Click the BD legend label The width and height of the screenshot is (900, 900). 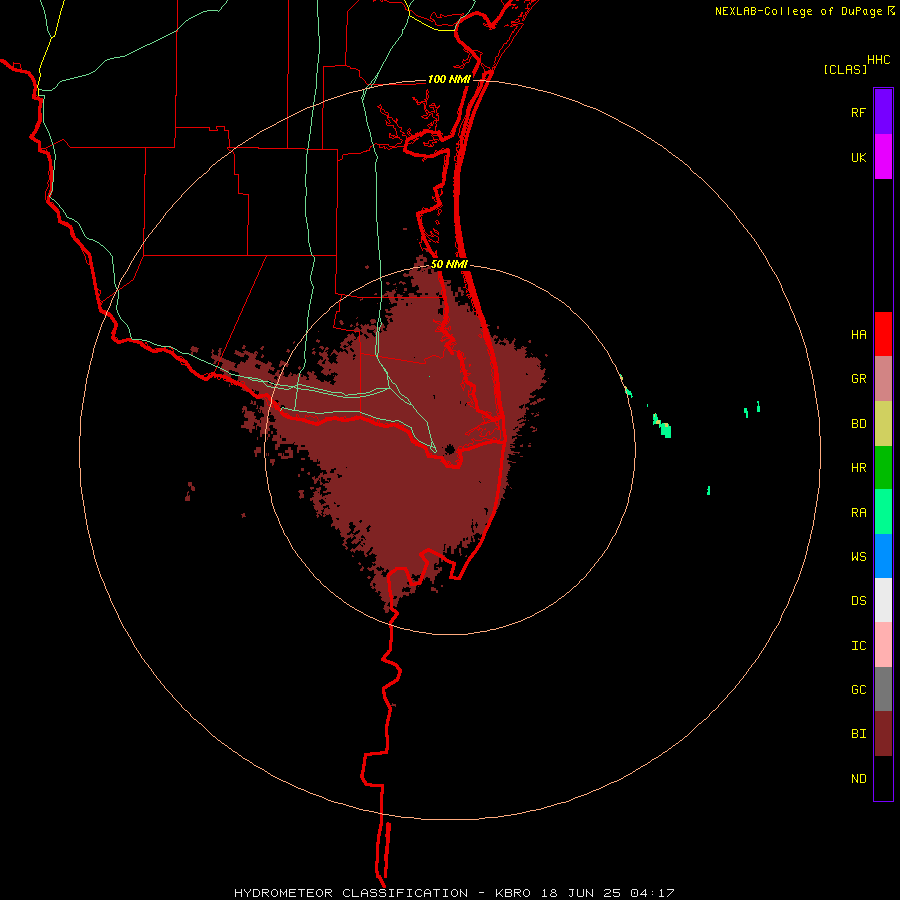click(x=858, y=424)
